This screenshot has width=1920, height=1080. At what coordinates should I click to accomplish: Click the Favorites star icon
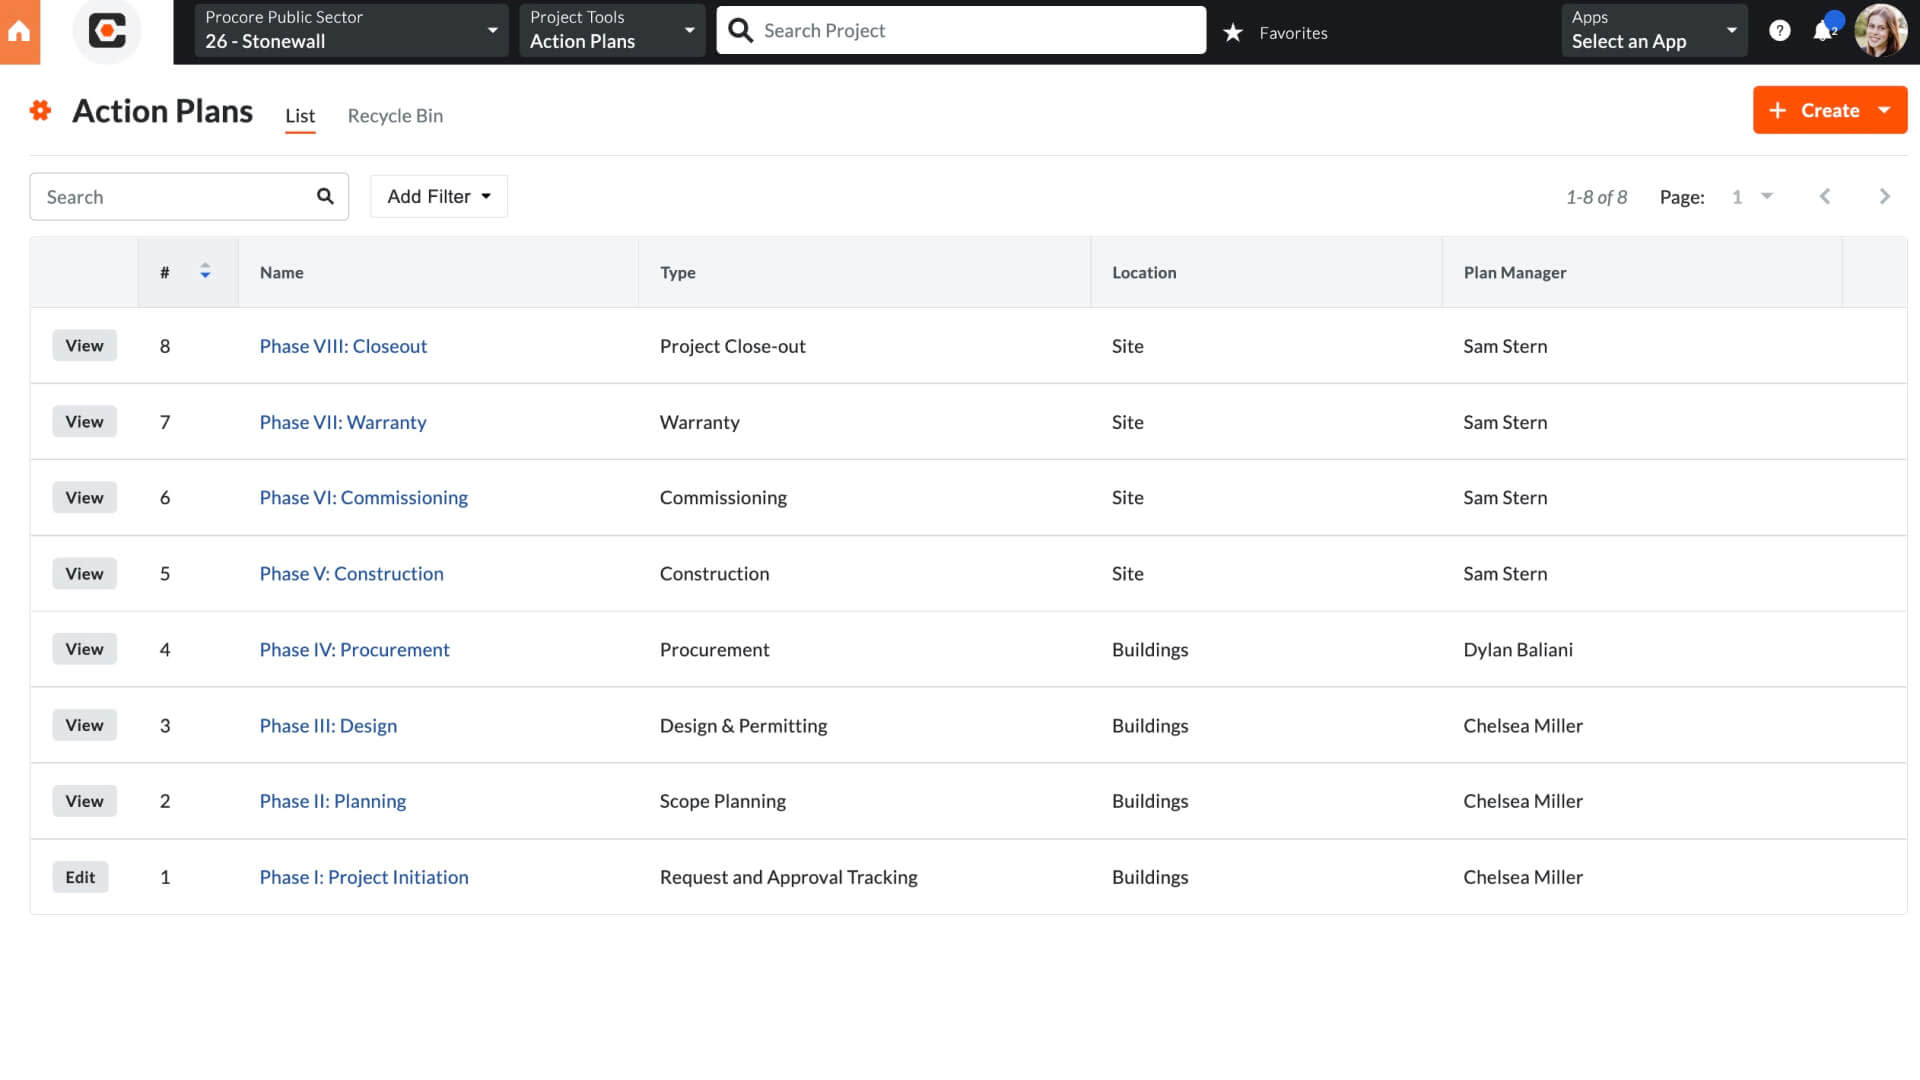point(1233,33)
